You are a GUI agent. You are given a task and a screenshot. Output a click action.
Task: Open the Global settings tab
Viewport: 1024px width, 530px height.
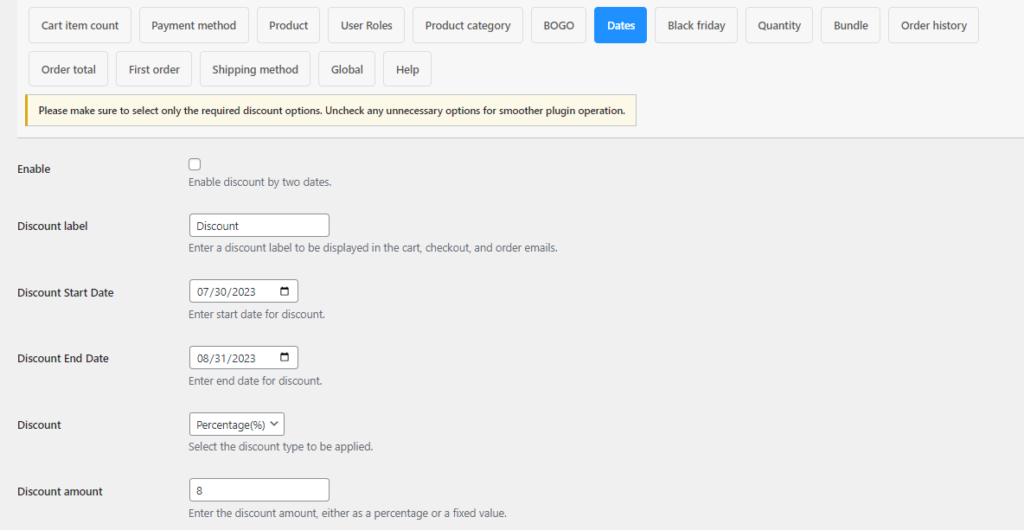point(347,69)
